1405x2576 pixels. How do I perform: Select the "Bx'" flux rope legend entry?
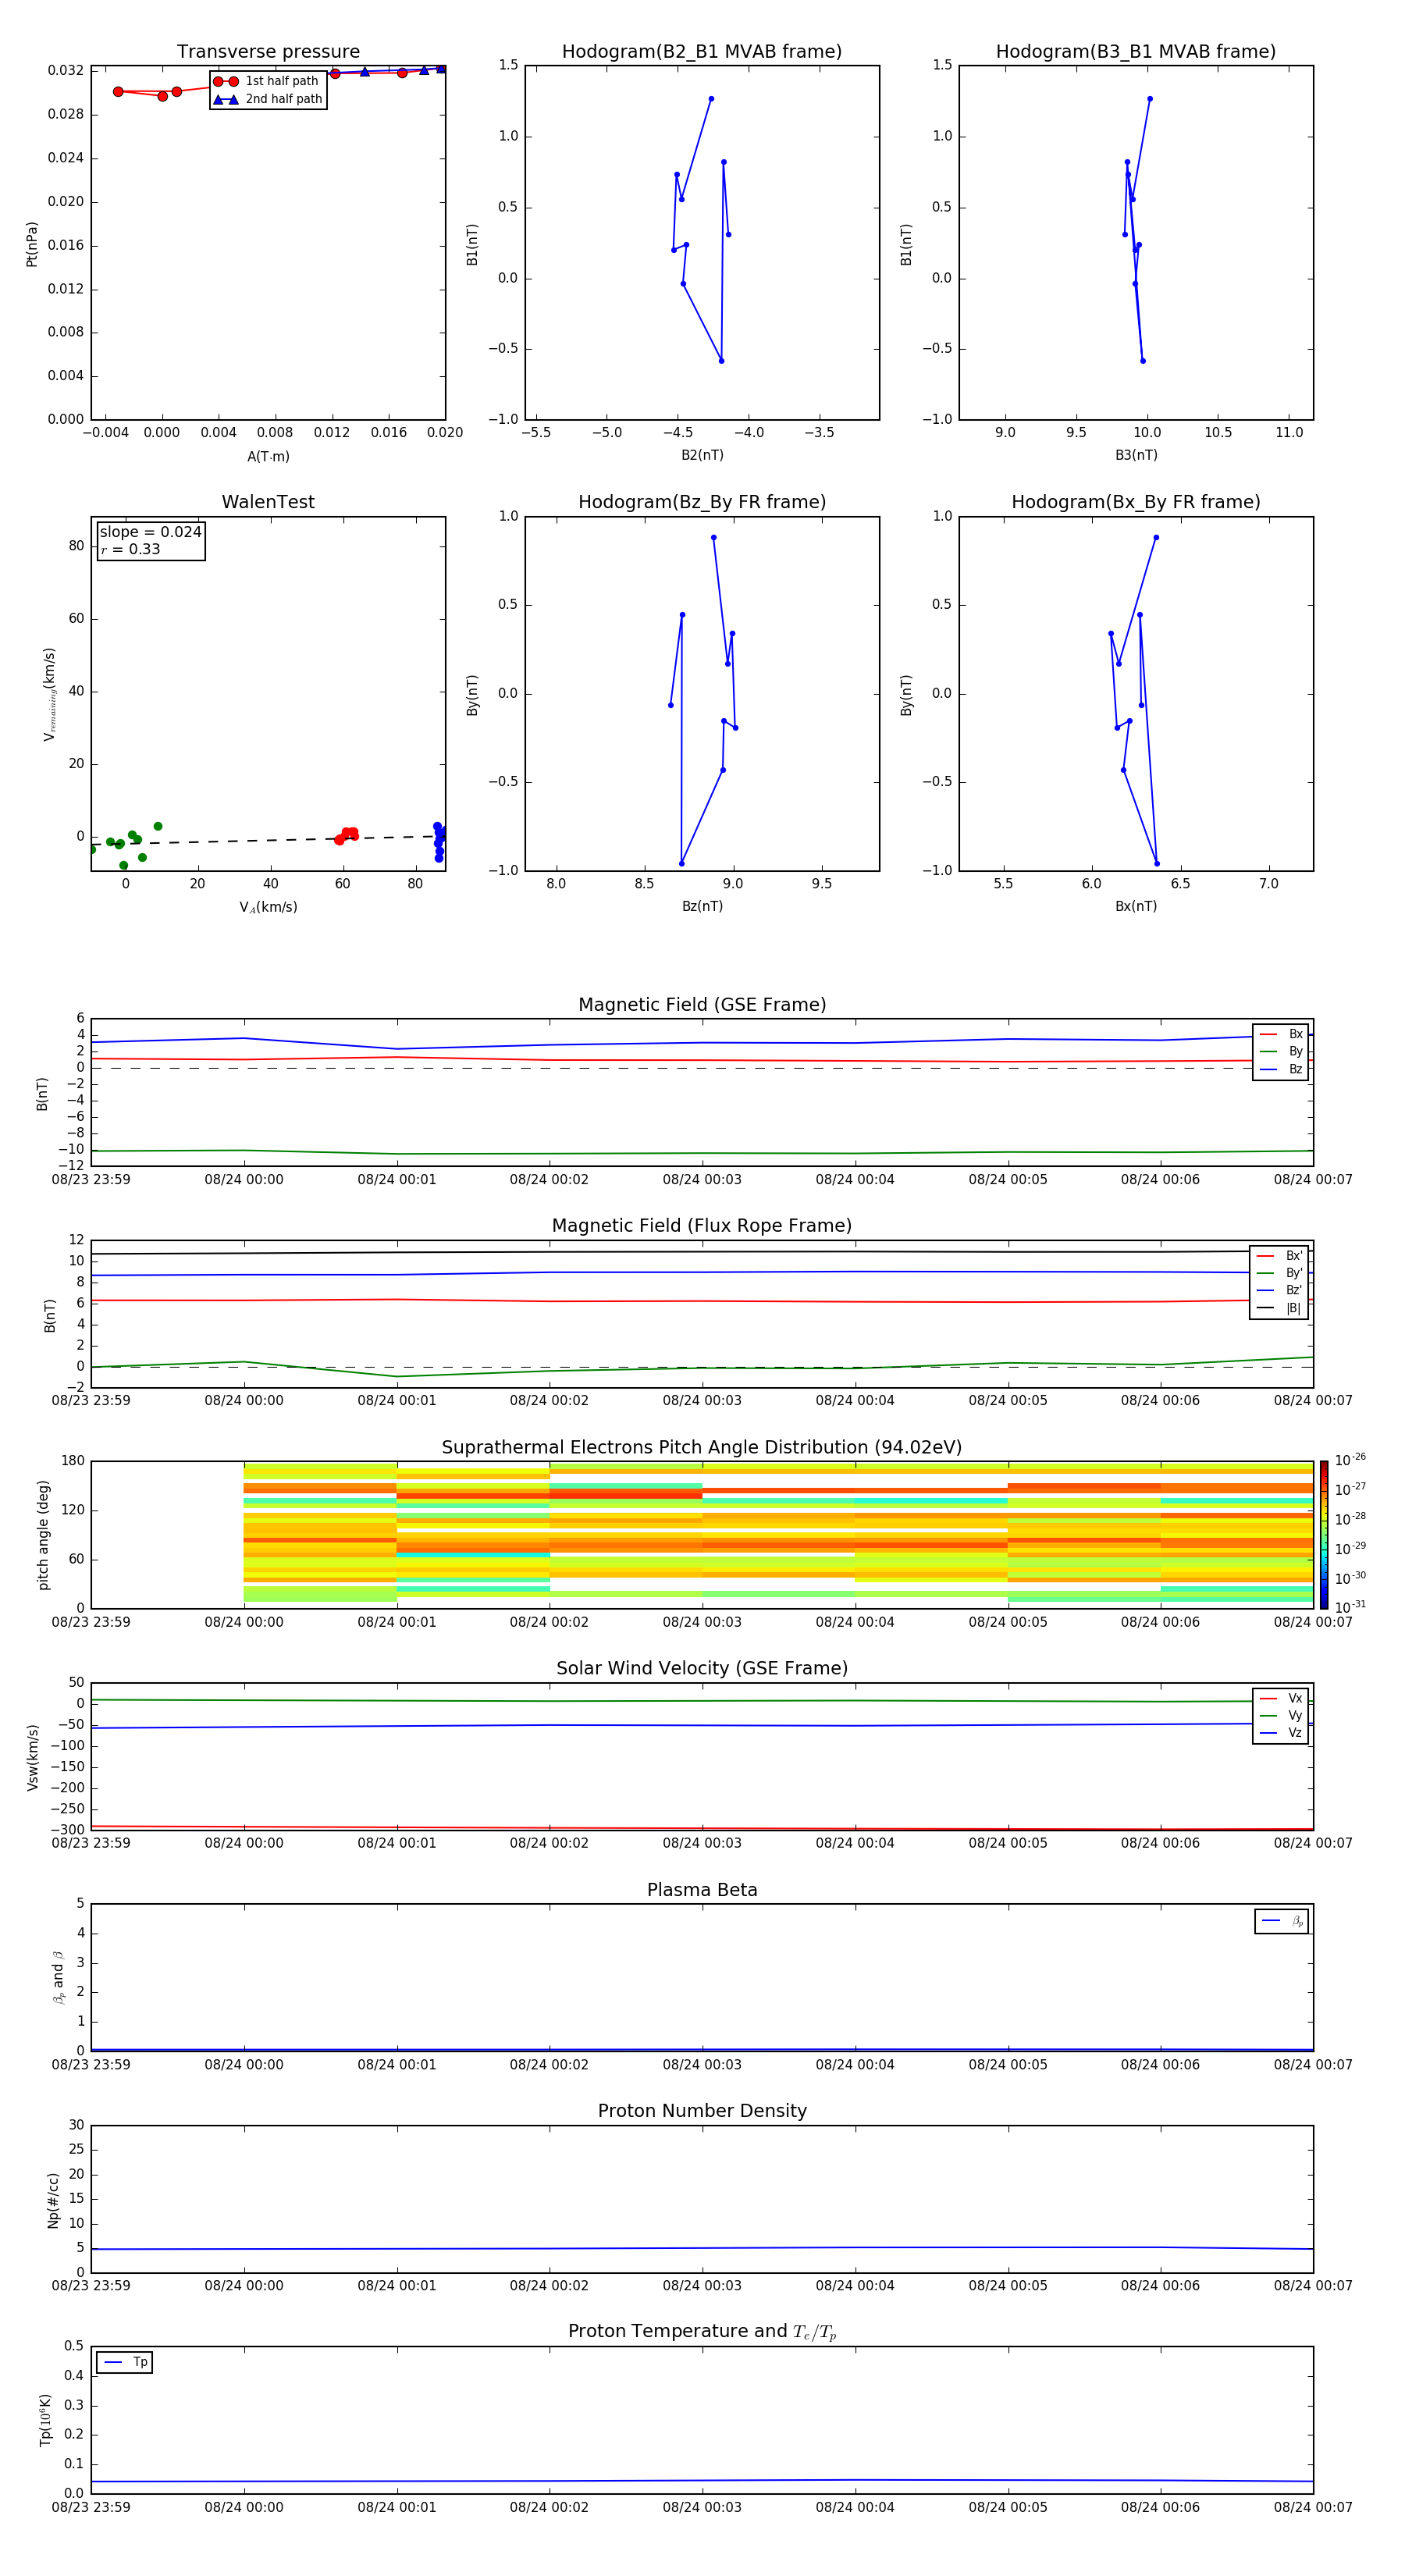click(1279, 1256)
